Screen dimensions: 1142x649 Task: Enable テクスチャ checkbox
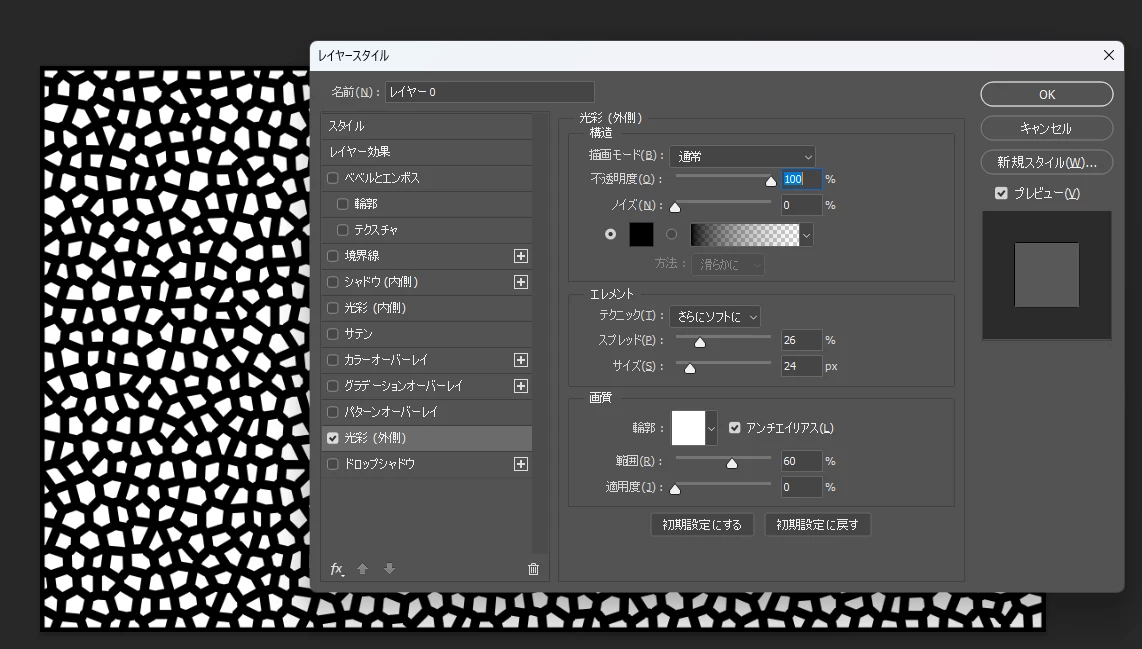[342, 230]
